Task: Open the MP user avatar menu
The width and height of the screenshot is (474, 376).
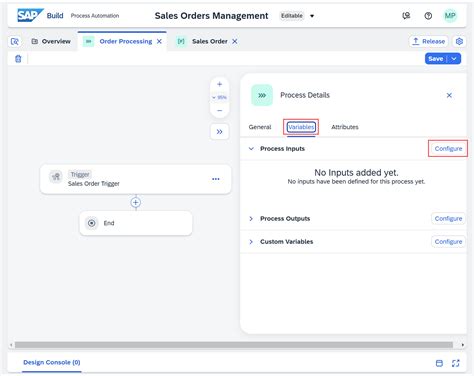Action: [x=450, y=16]
